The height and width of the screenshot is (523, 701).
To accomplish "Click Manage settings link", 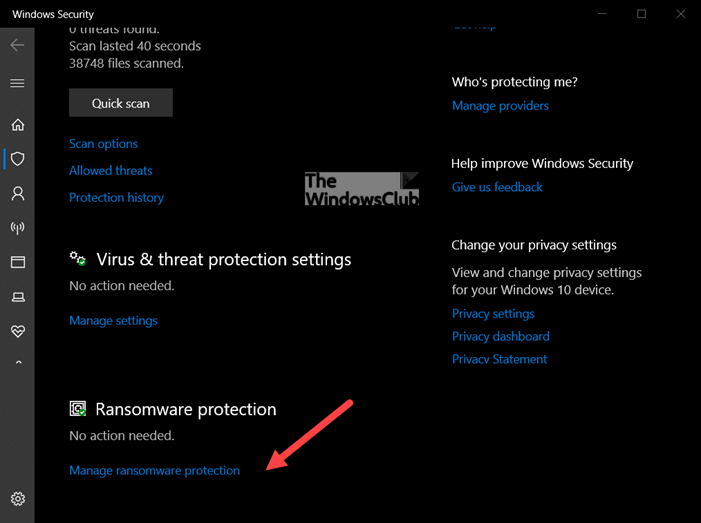I will (x=113, y=321).
